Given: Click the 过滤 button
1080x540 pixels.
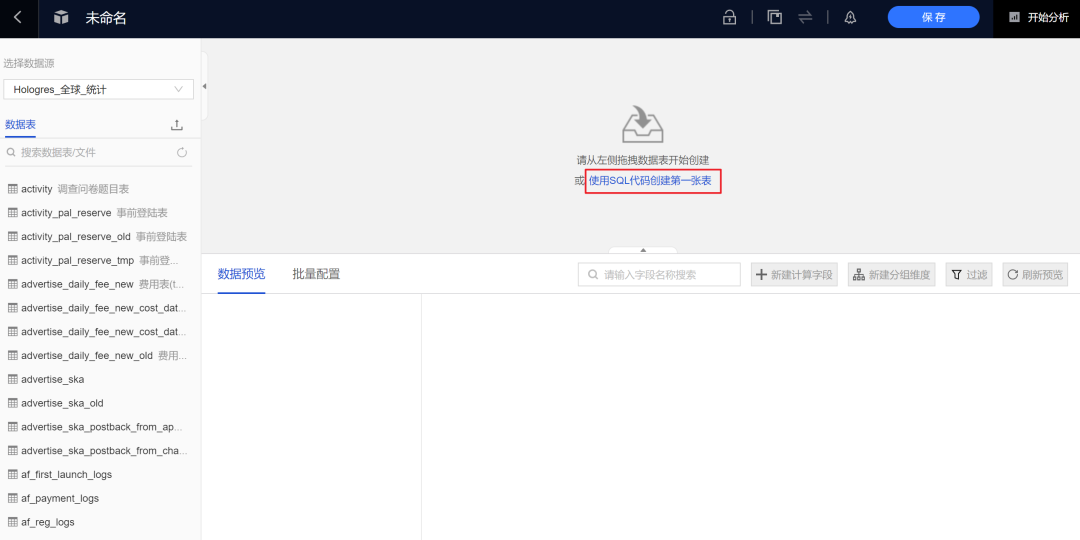Looking at the screenshot, I should (969, 275).
